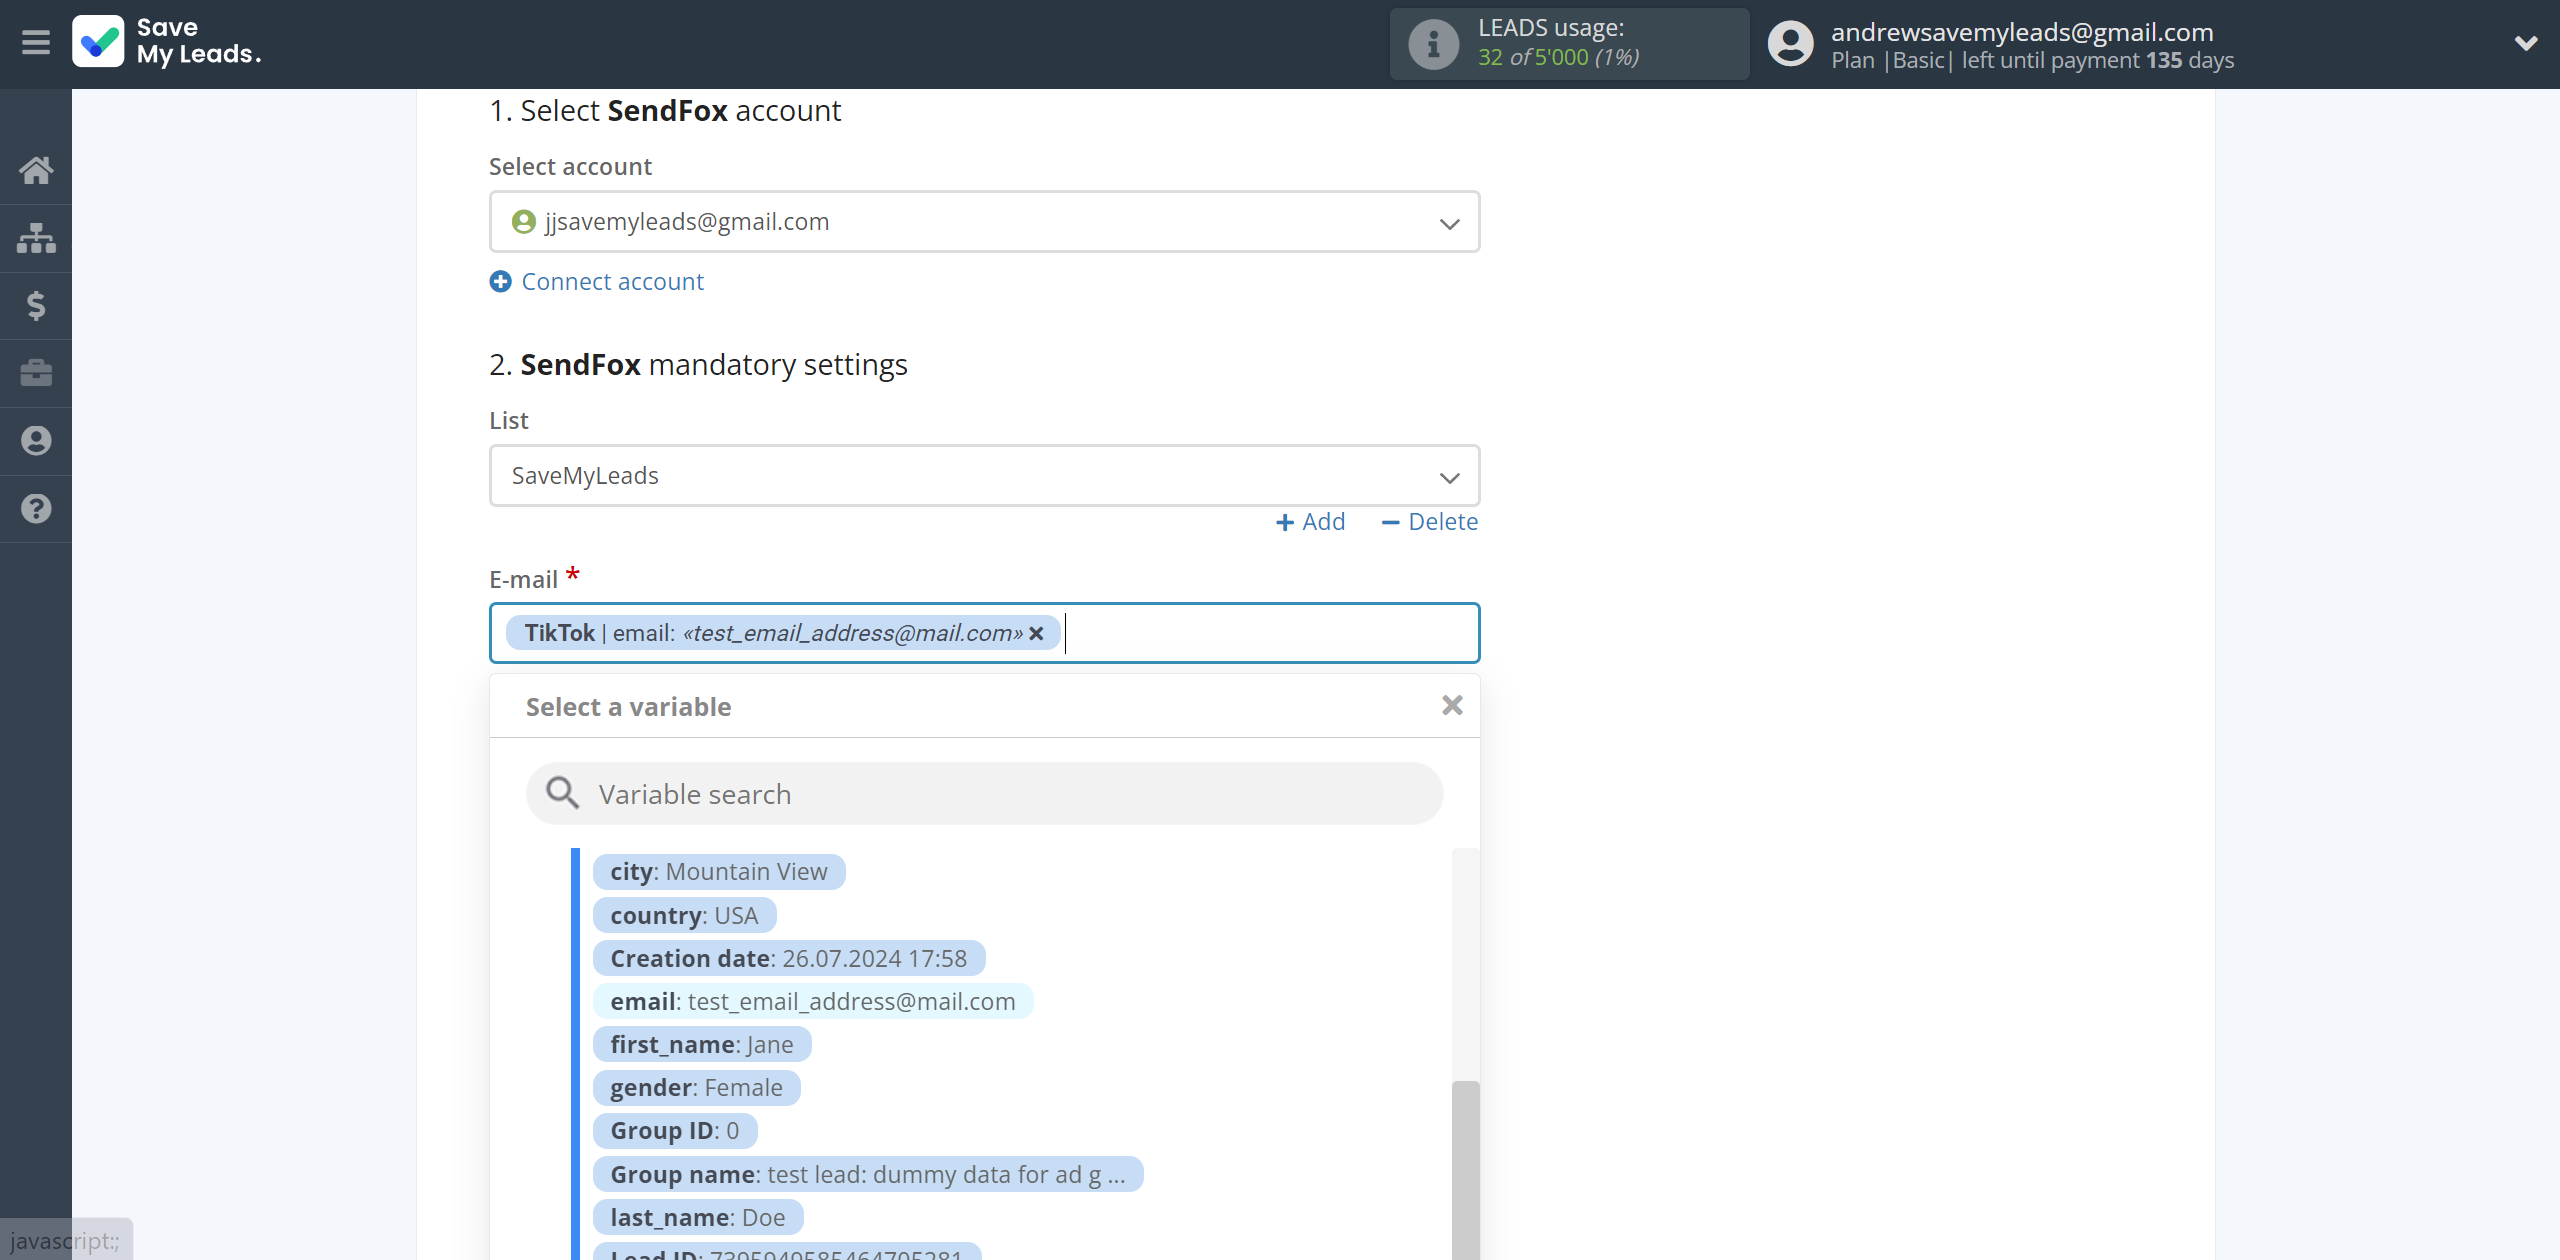Click andrewsavemyleads@gmail.com account text
This screenshot has height=1260, width=2560.
point(2022,32)
